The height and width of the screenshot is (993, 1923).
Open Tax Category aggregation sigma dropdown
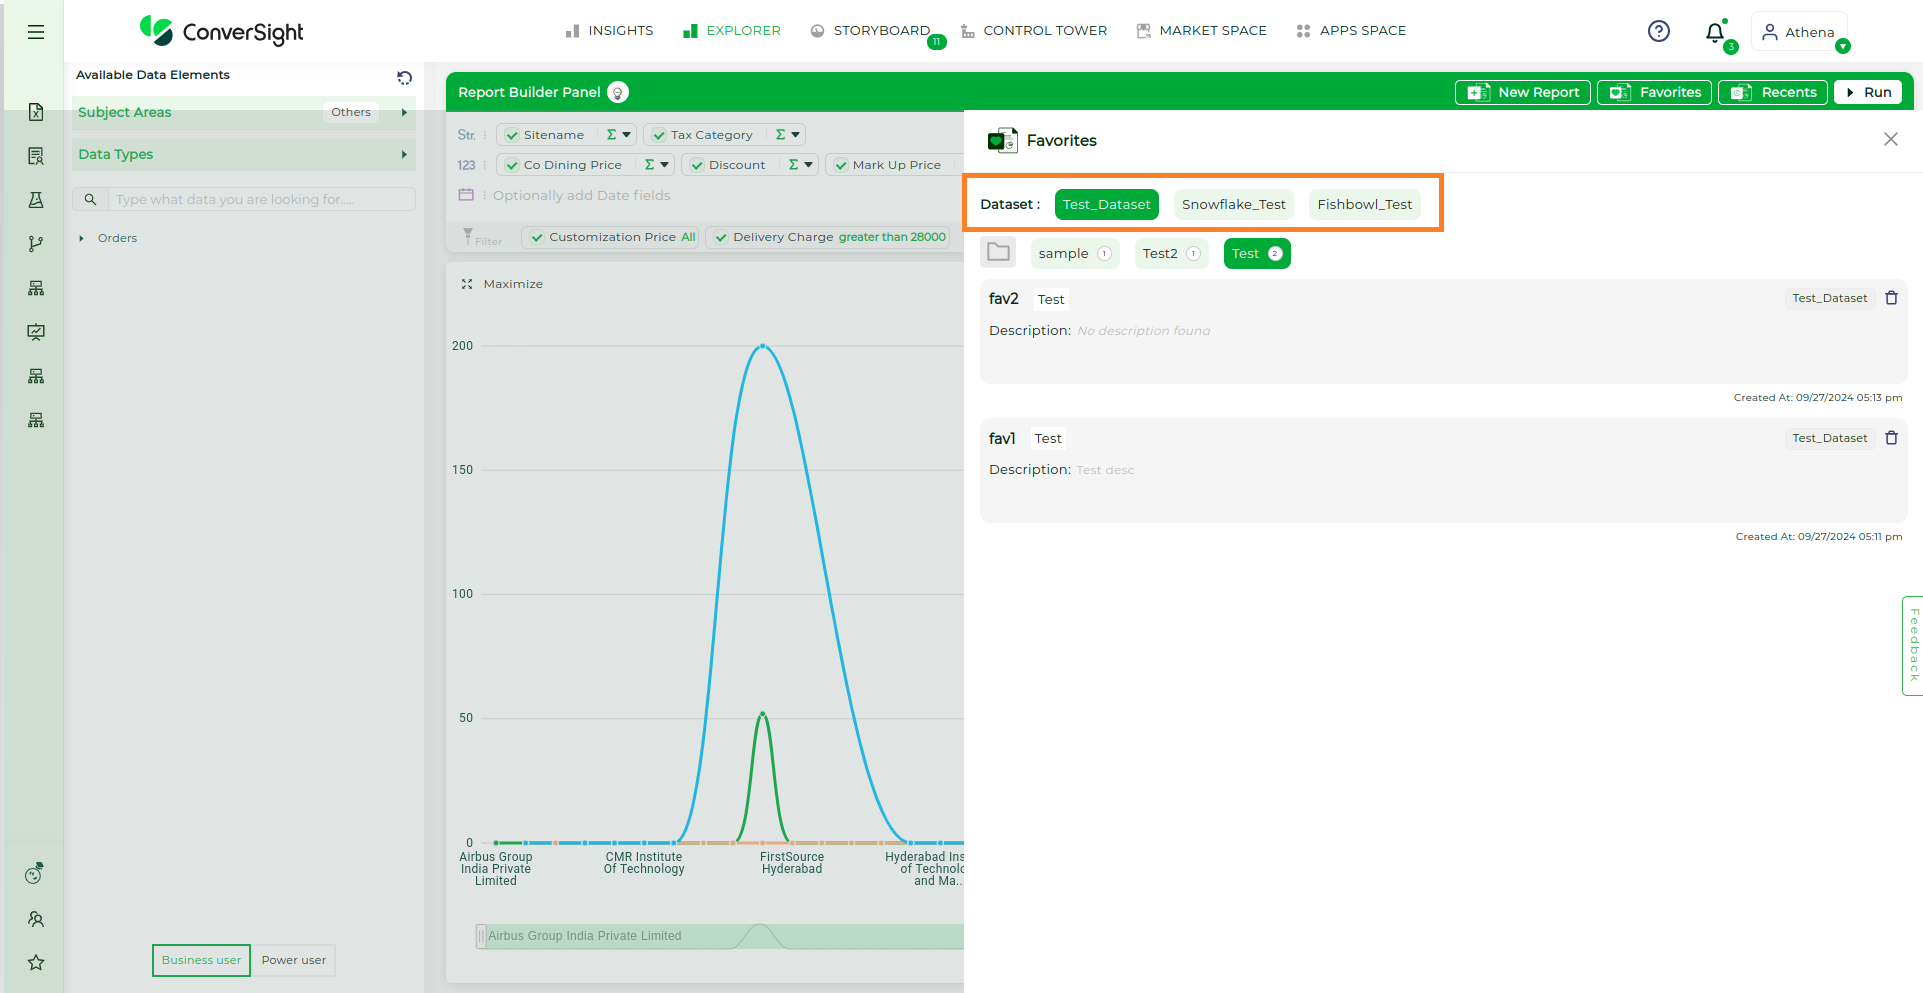787,135
